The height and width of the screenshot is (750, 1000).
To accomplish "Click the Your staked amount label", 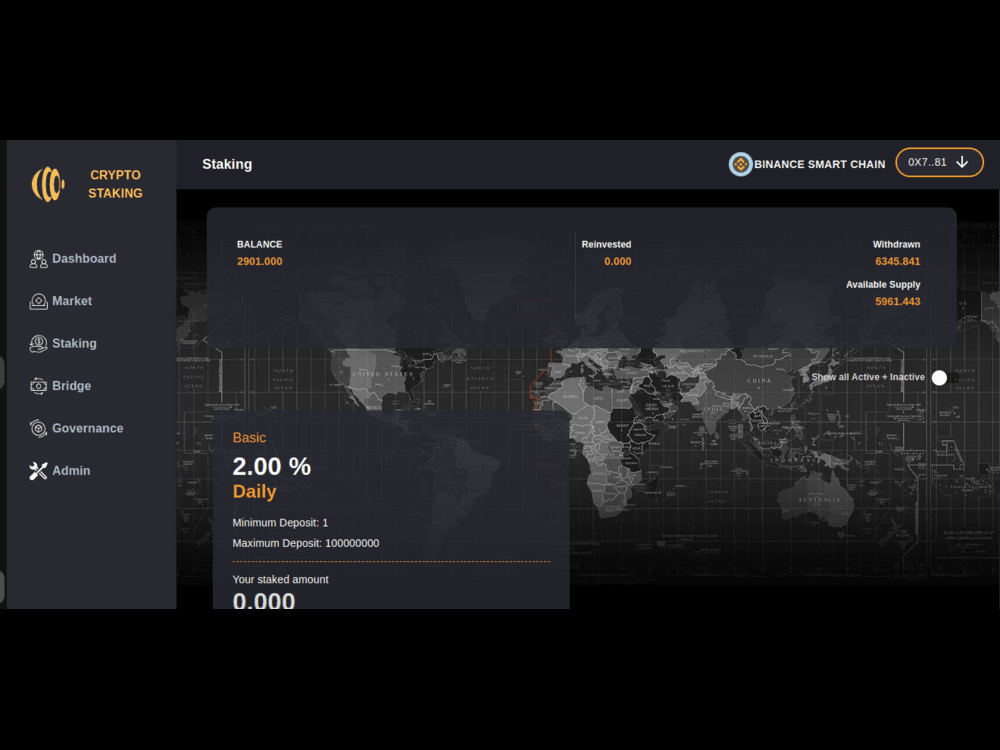I will tap(280, 580).
